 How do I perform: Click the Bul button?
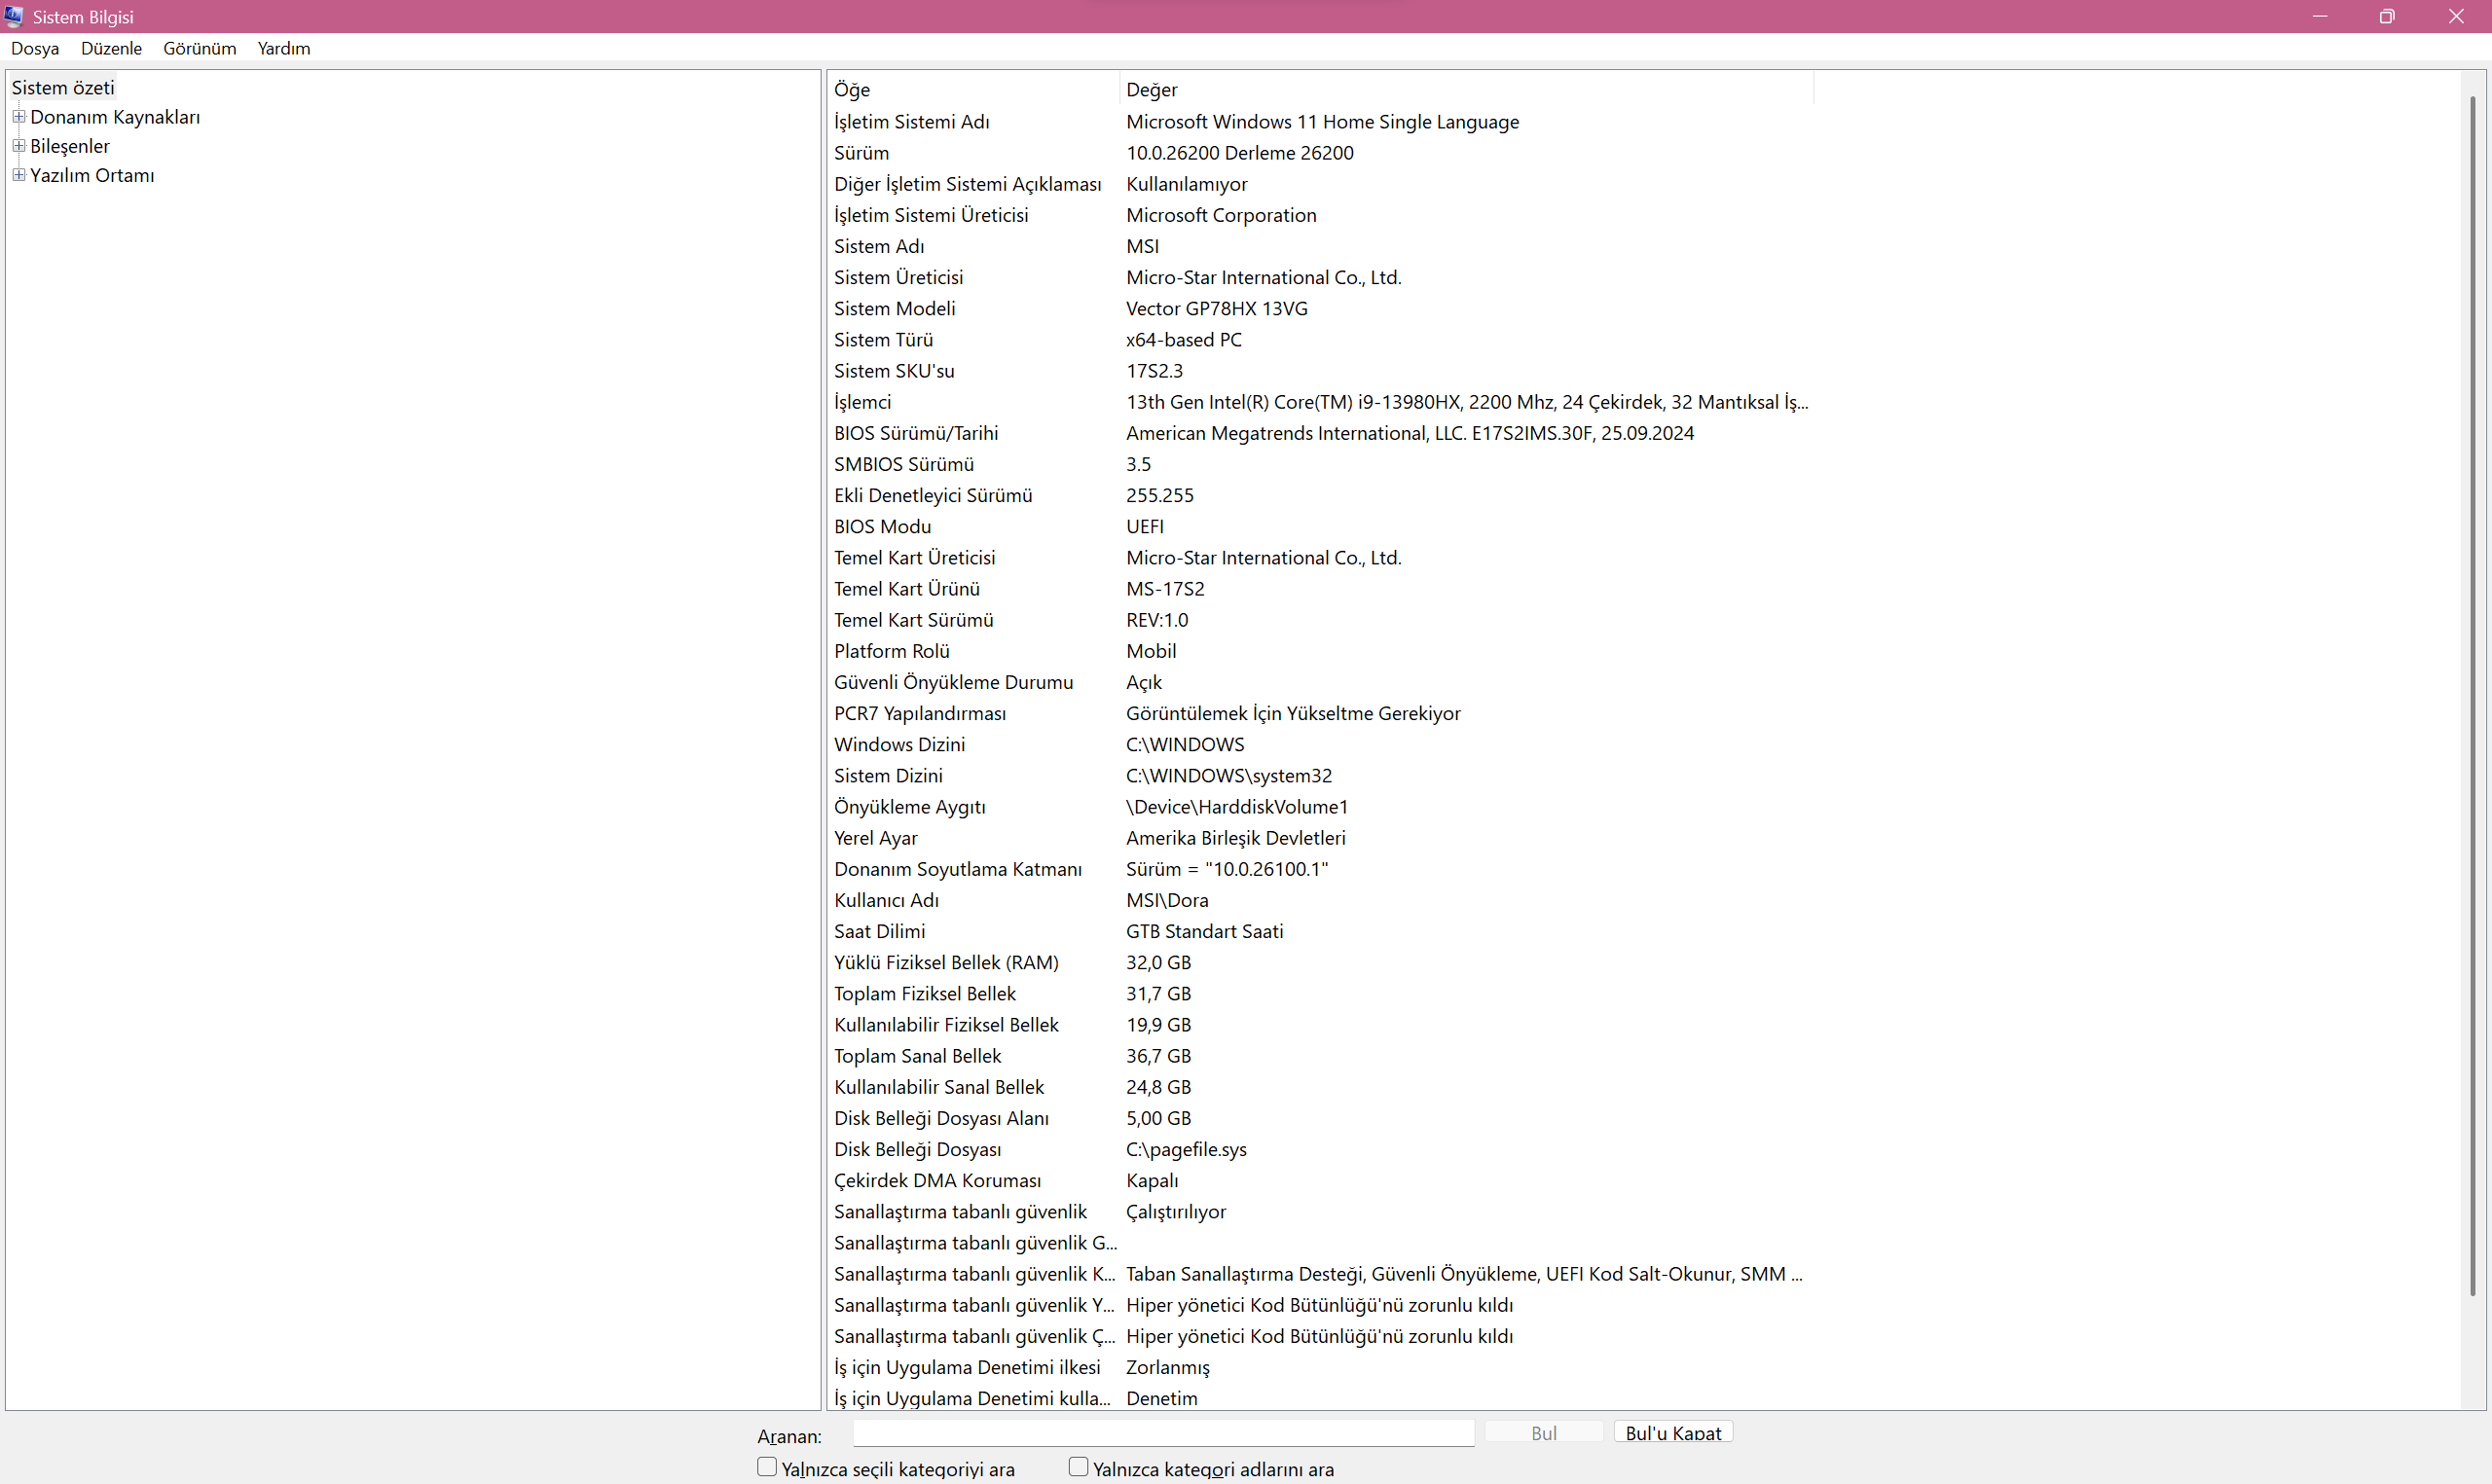tap(1543, 1432)
